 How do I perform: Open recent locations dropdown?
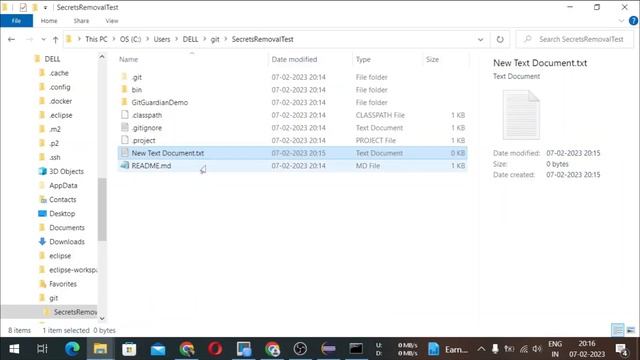point(43,40)
